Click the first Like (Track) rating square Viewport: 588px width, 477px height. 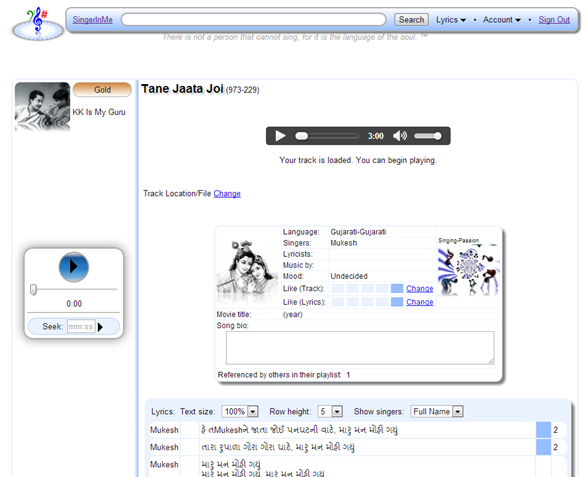tap(338, 288)
